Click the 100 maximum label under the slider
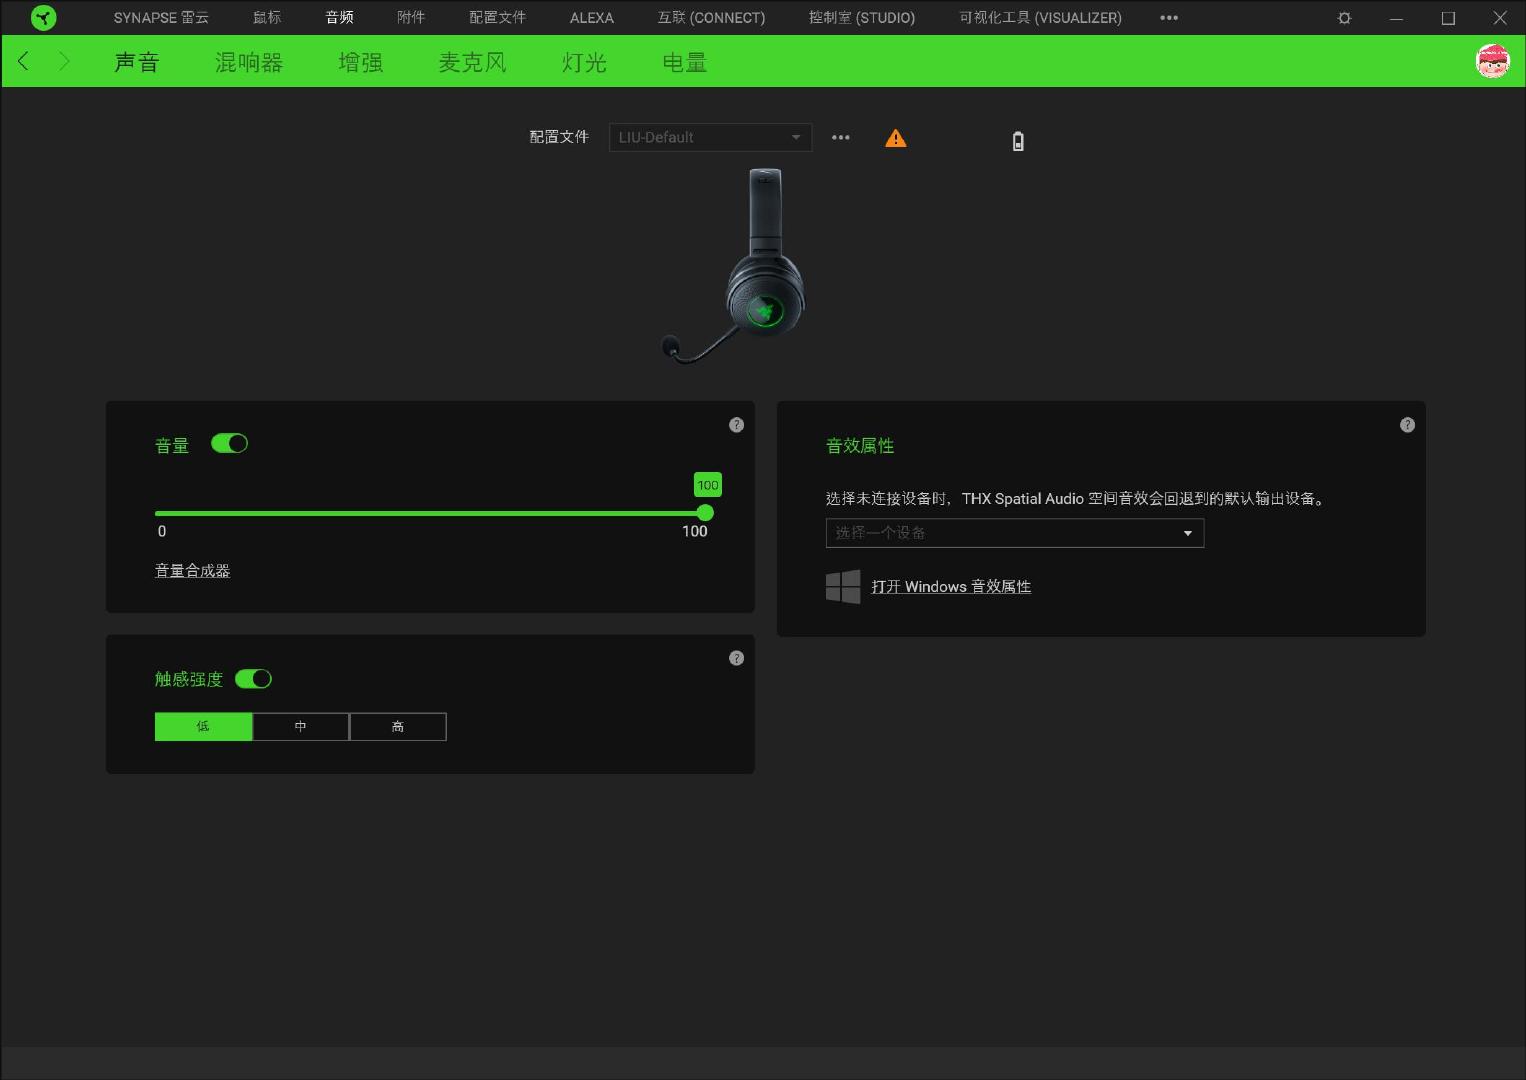Image resolution: width=1526 pixels, height=1080 pixels. 695,532
